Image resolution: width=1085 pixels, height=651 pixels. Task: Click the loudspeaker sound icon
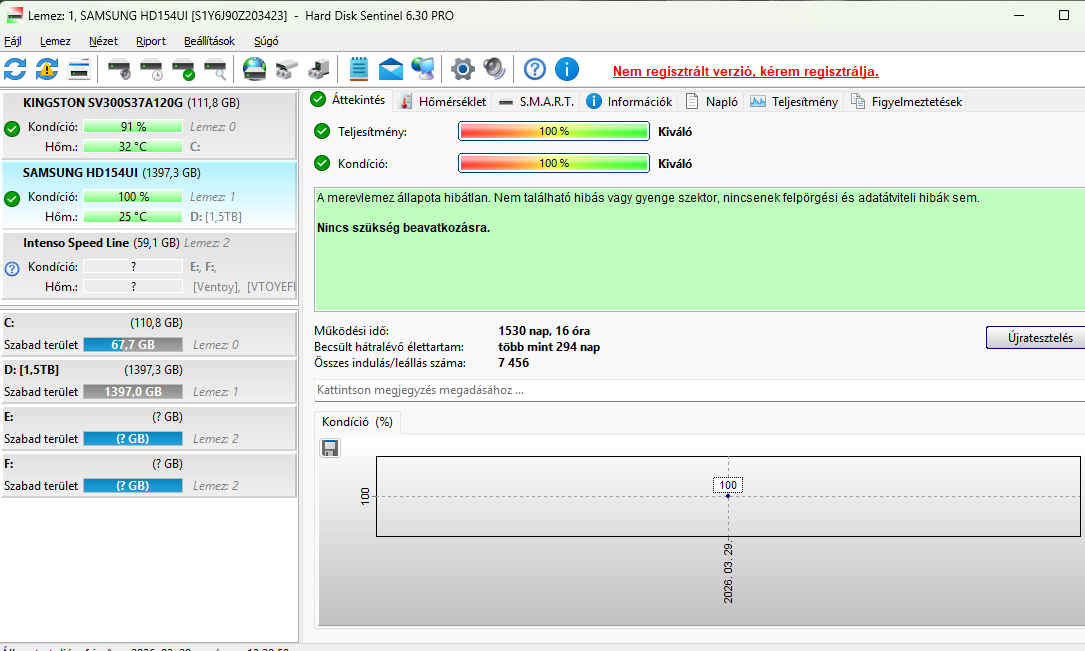495,69
